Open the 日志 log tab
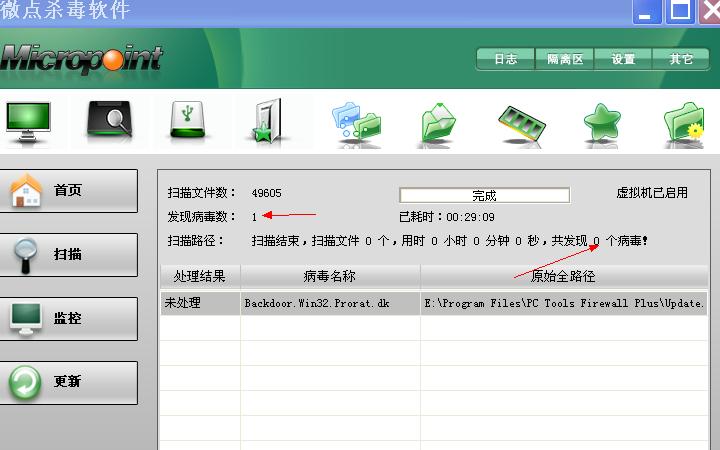Image resolution: width=720 pixels, height=450 pixels. pyautogui.click(x=505, y=59)
